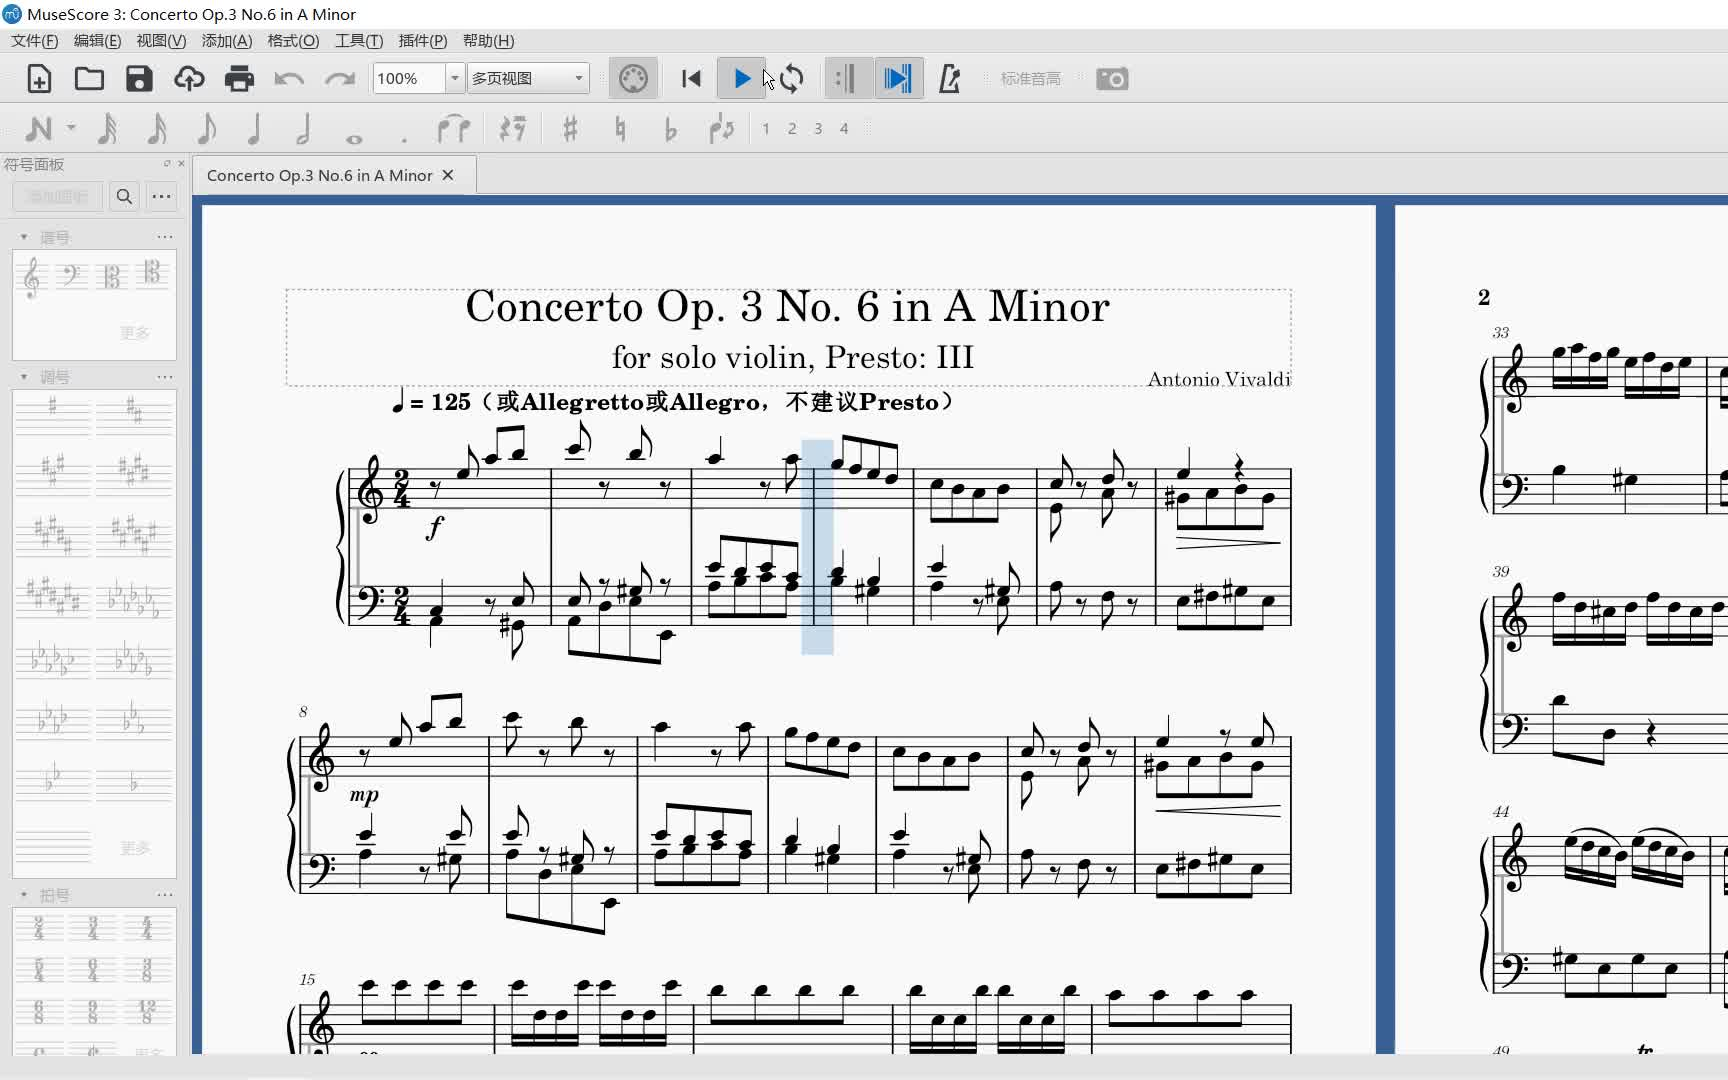Open the 帮助(H) menu
Image resolution: width=1728 pixels, height=1080 pixels.
[489, 41]
